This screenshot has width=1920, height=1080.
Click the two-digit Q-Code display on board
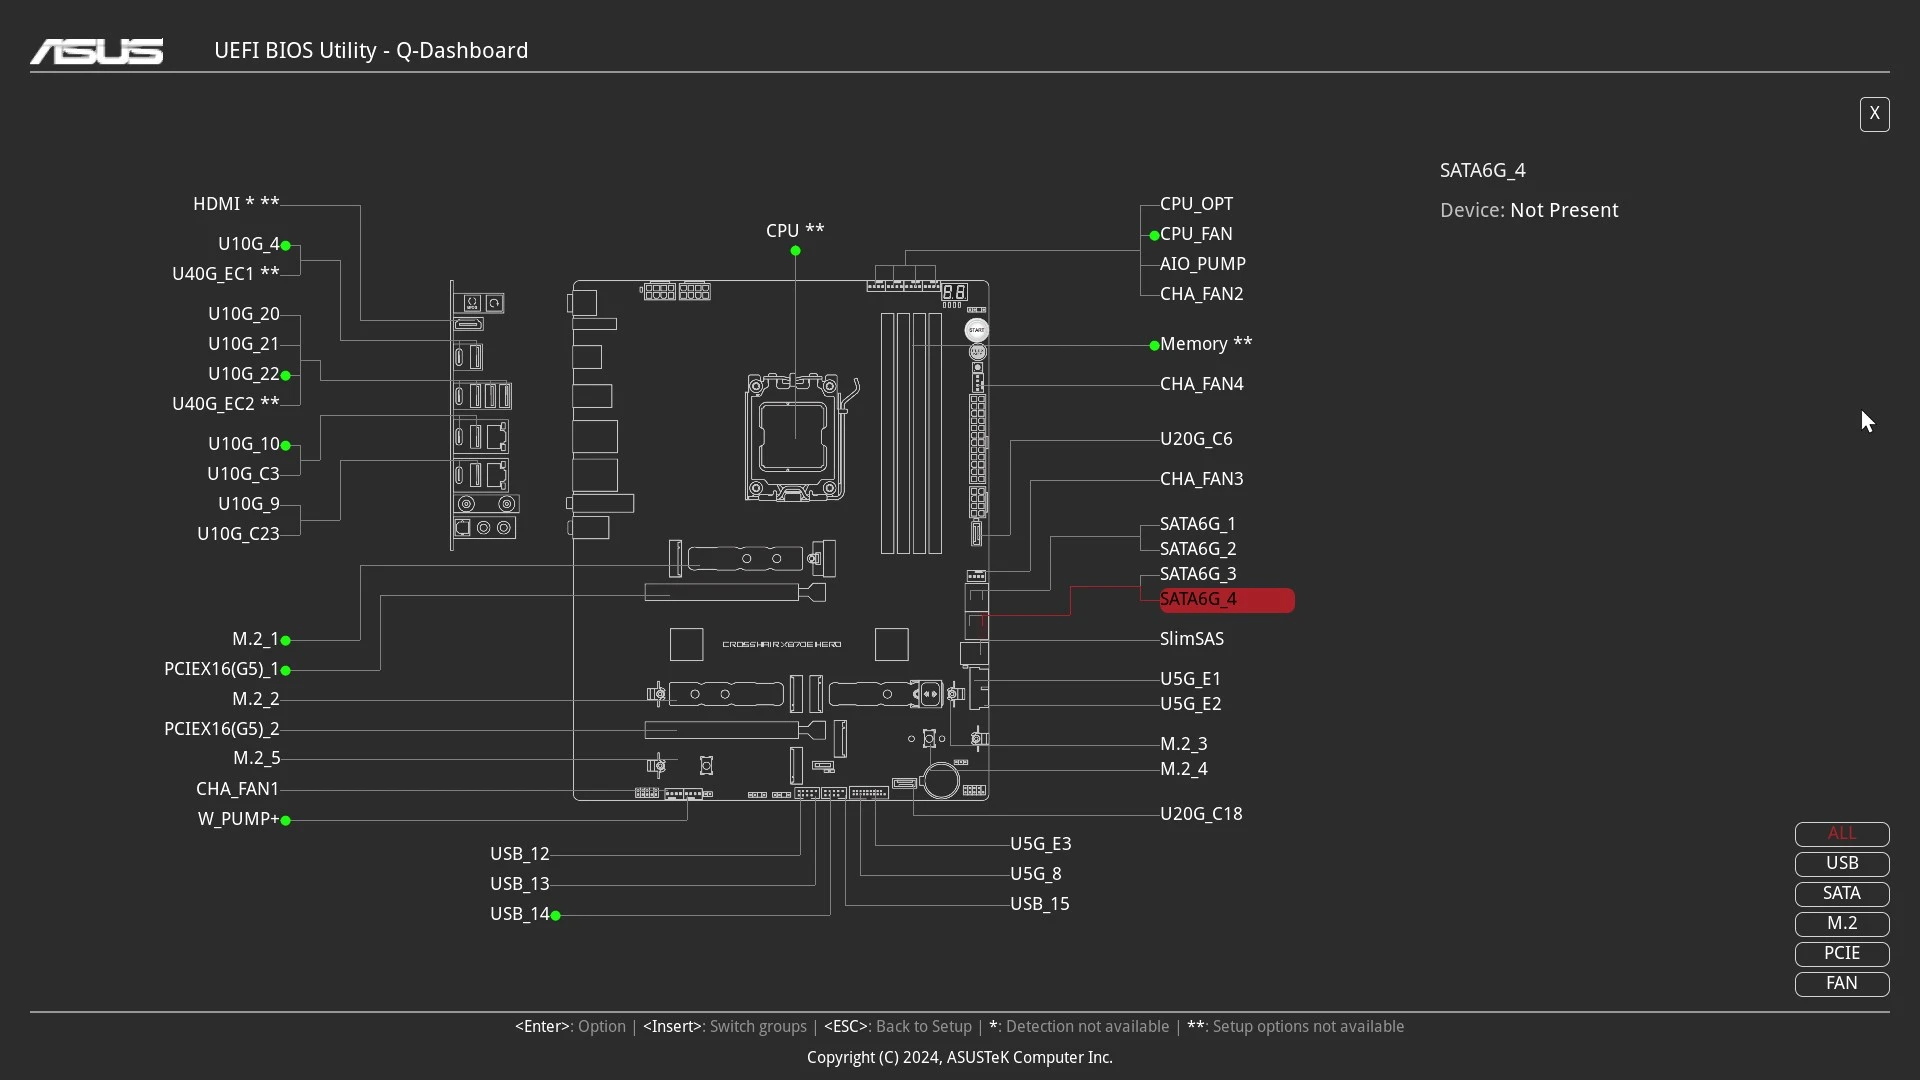pos(954,292)
